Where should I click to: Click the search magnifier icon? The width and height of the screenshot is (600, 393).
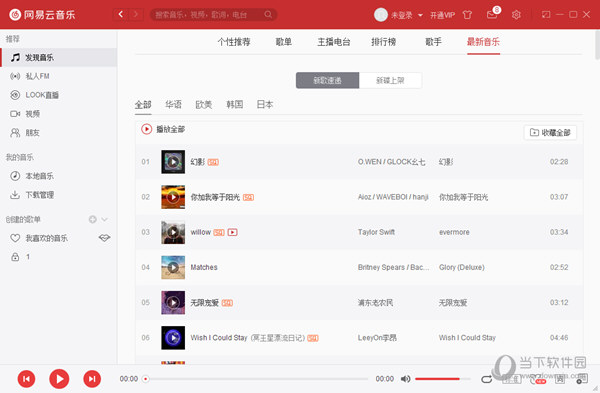tap(268, 15)
